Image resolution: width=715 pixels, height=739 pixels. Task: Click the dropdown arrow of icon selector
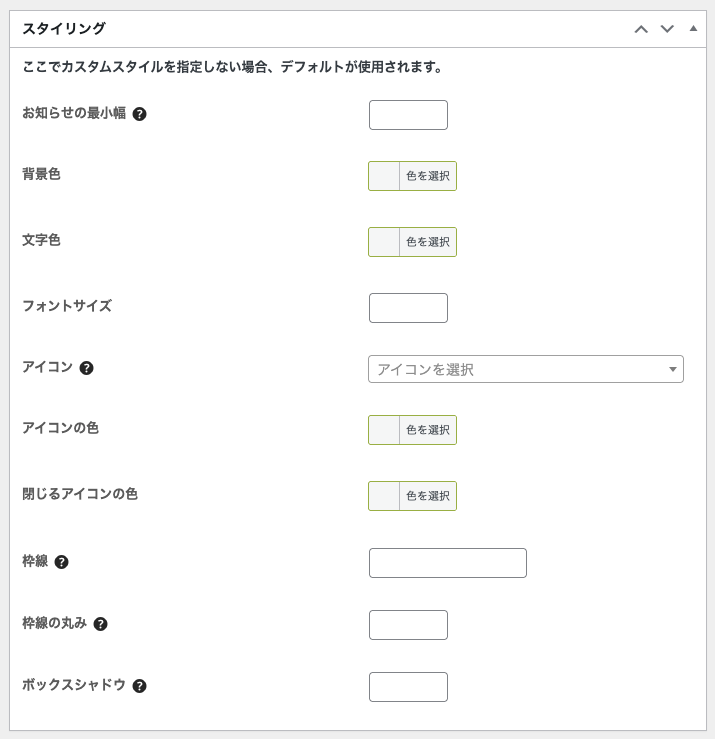coord(673,370)
